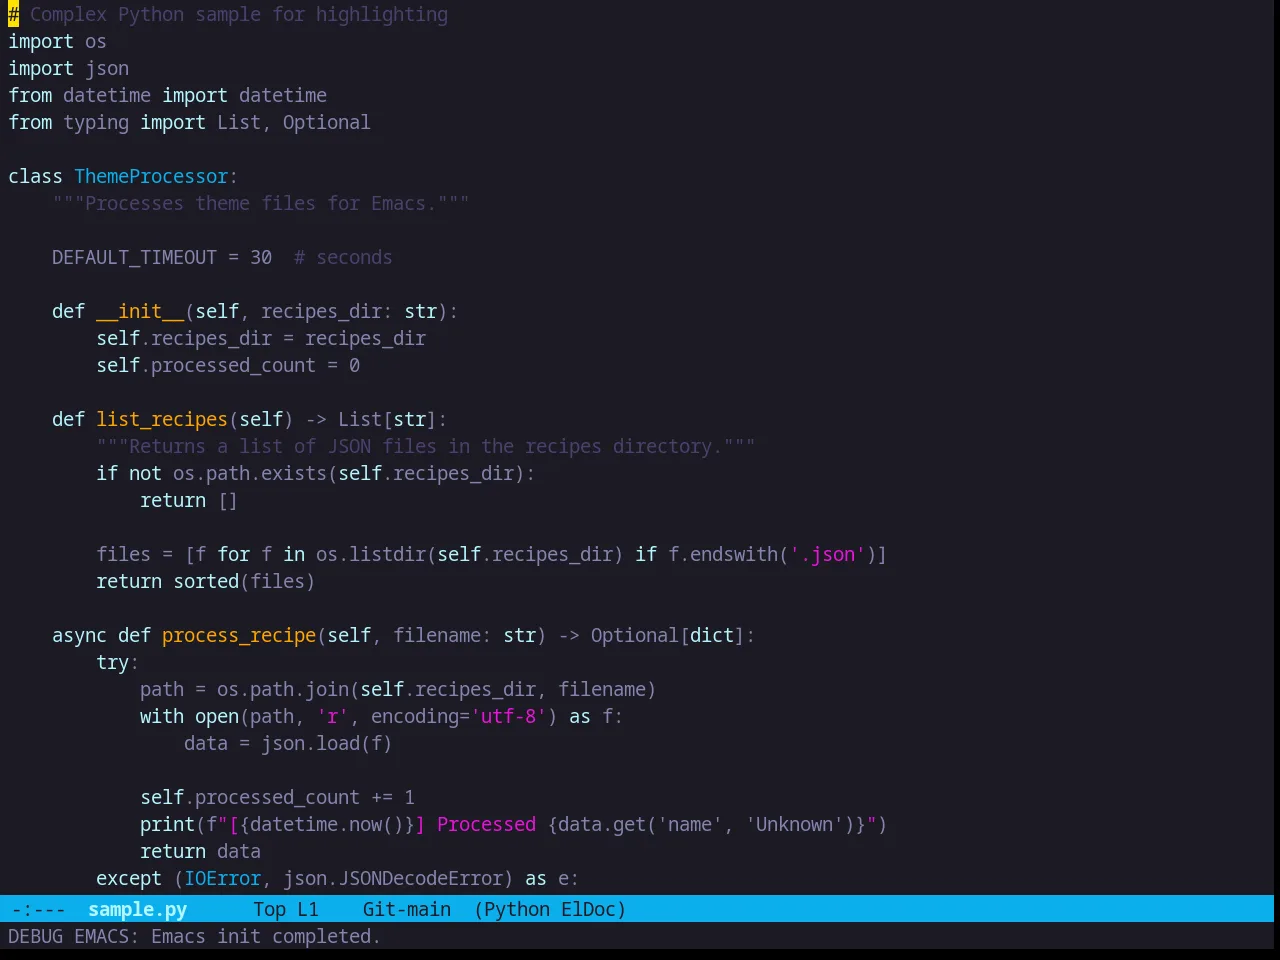Click the 'return []' line
The height and width of the screenshot is (960, 1280).
[x=189, y=500]
